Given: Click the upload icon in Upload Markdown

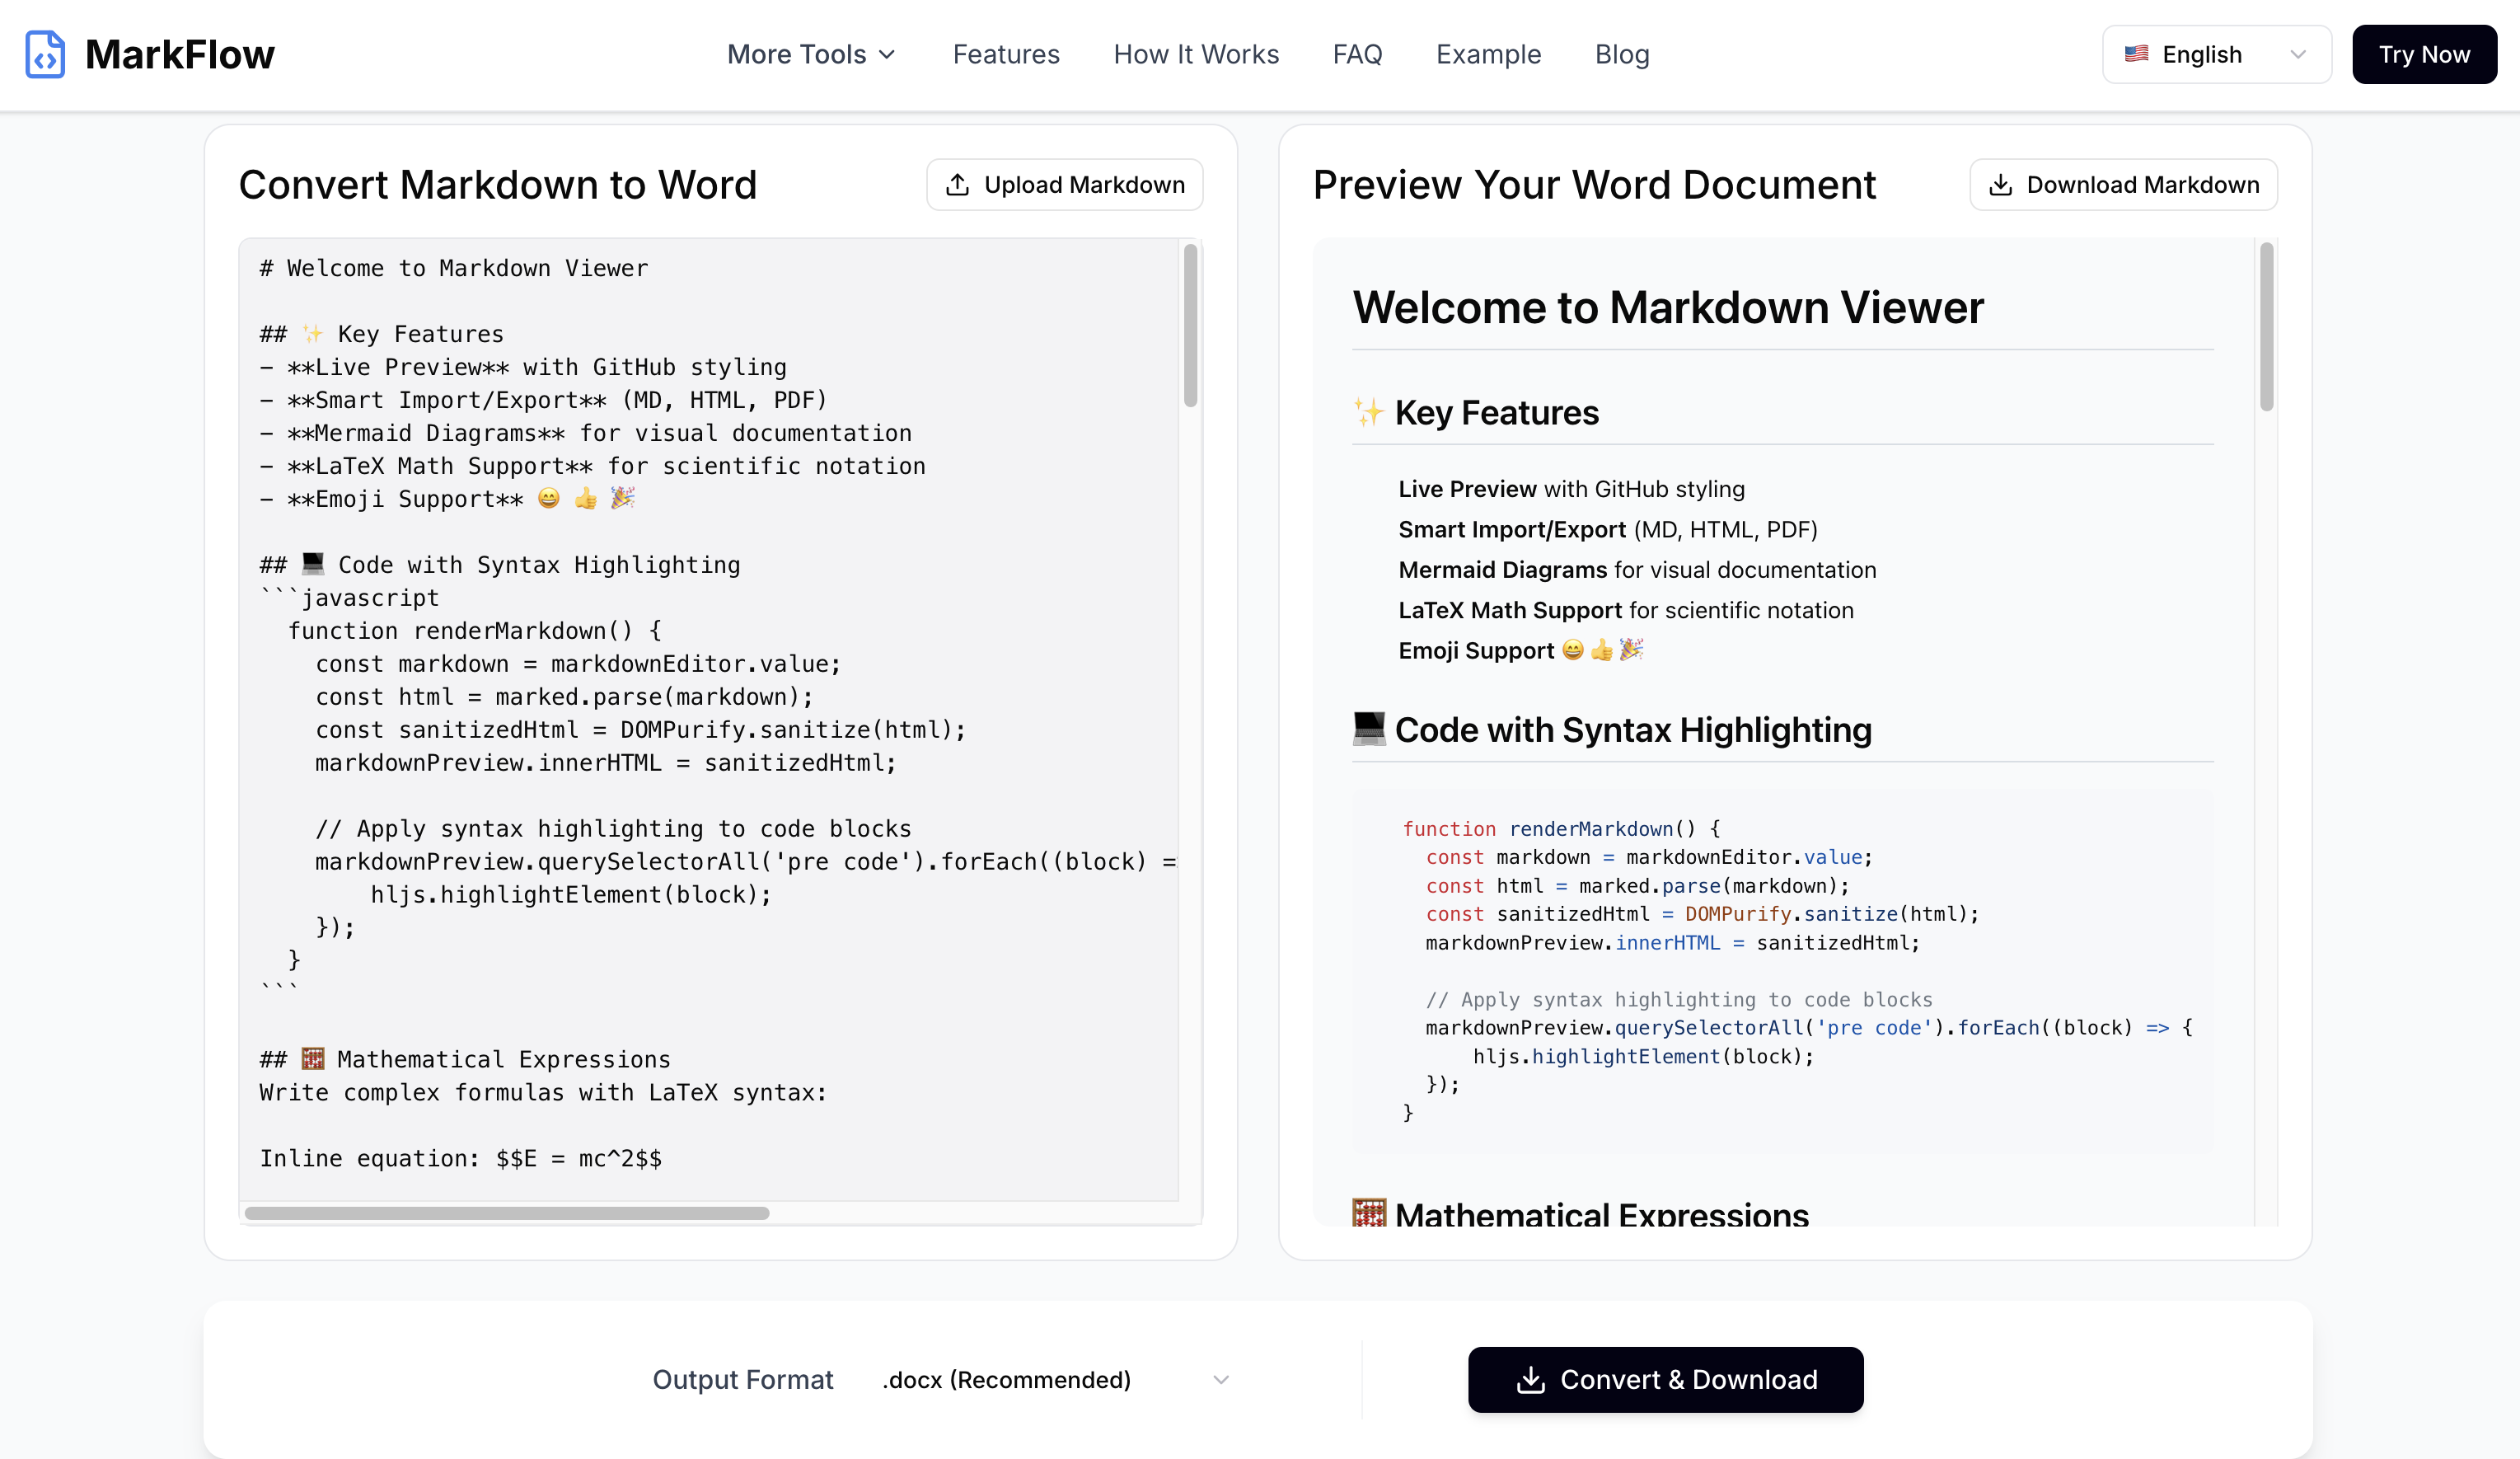Looking at the screenshot, I should [x=957, y=185].
